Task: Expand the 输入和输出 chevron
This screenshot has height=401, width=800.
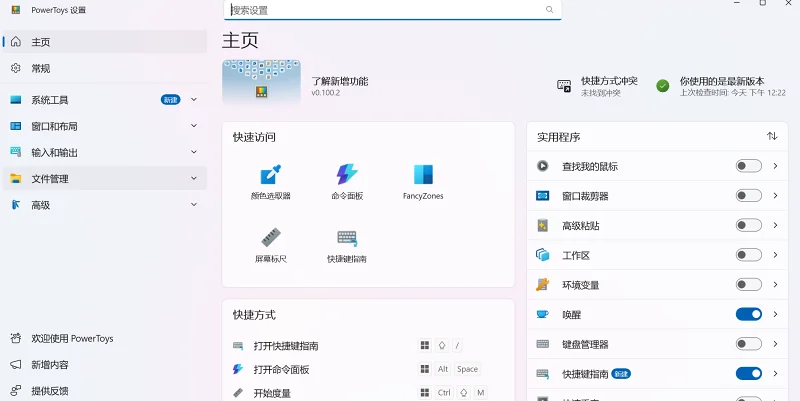Action: 194,152
